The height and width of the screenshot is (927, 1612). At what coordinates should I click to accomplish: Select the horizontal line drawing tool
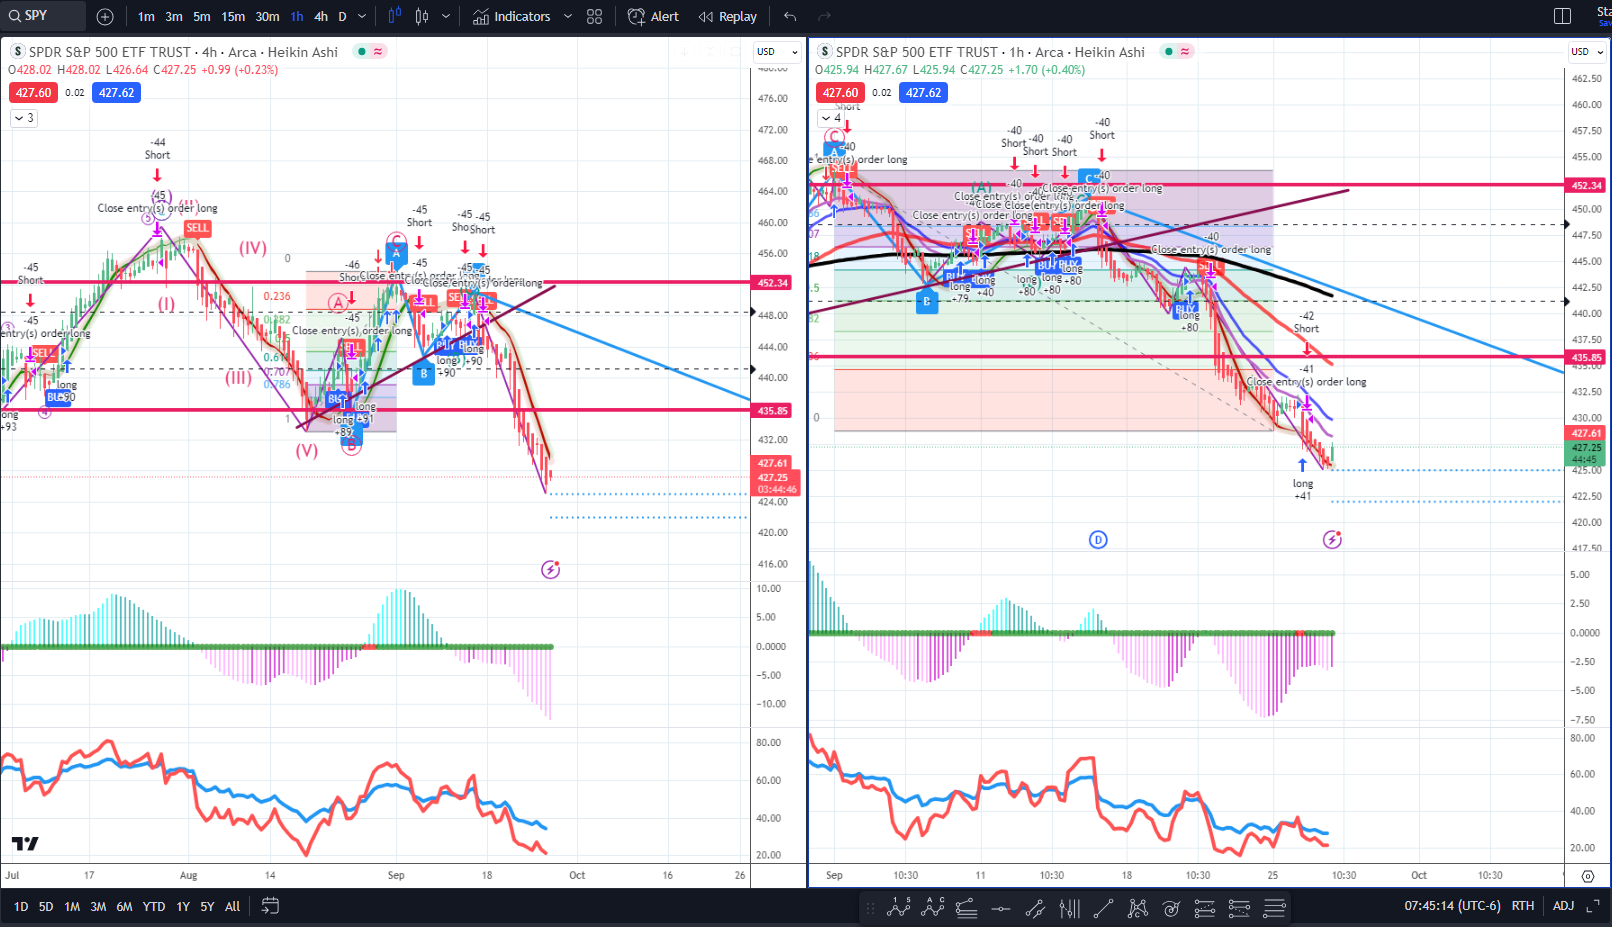point(1001,908)
